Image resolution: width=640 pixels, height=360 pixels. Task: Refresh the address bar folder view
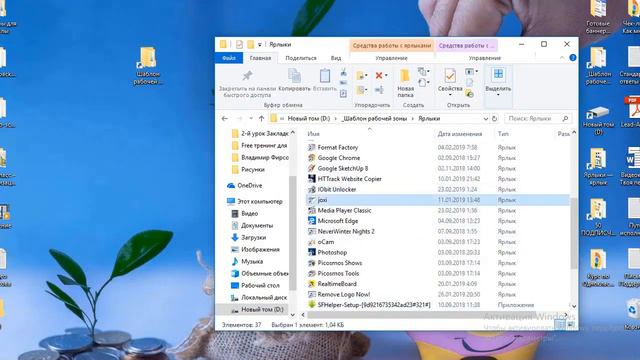point(494,118)
